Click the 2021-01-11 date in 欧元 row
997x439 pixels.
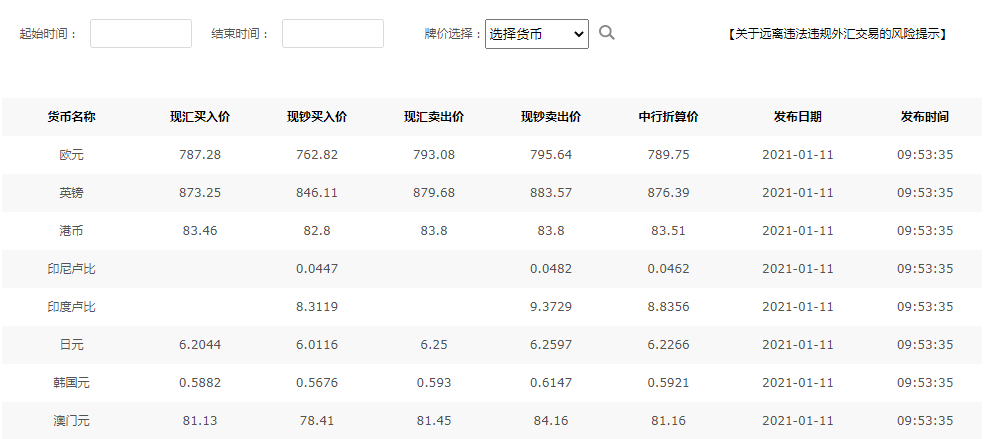797,155
